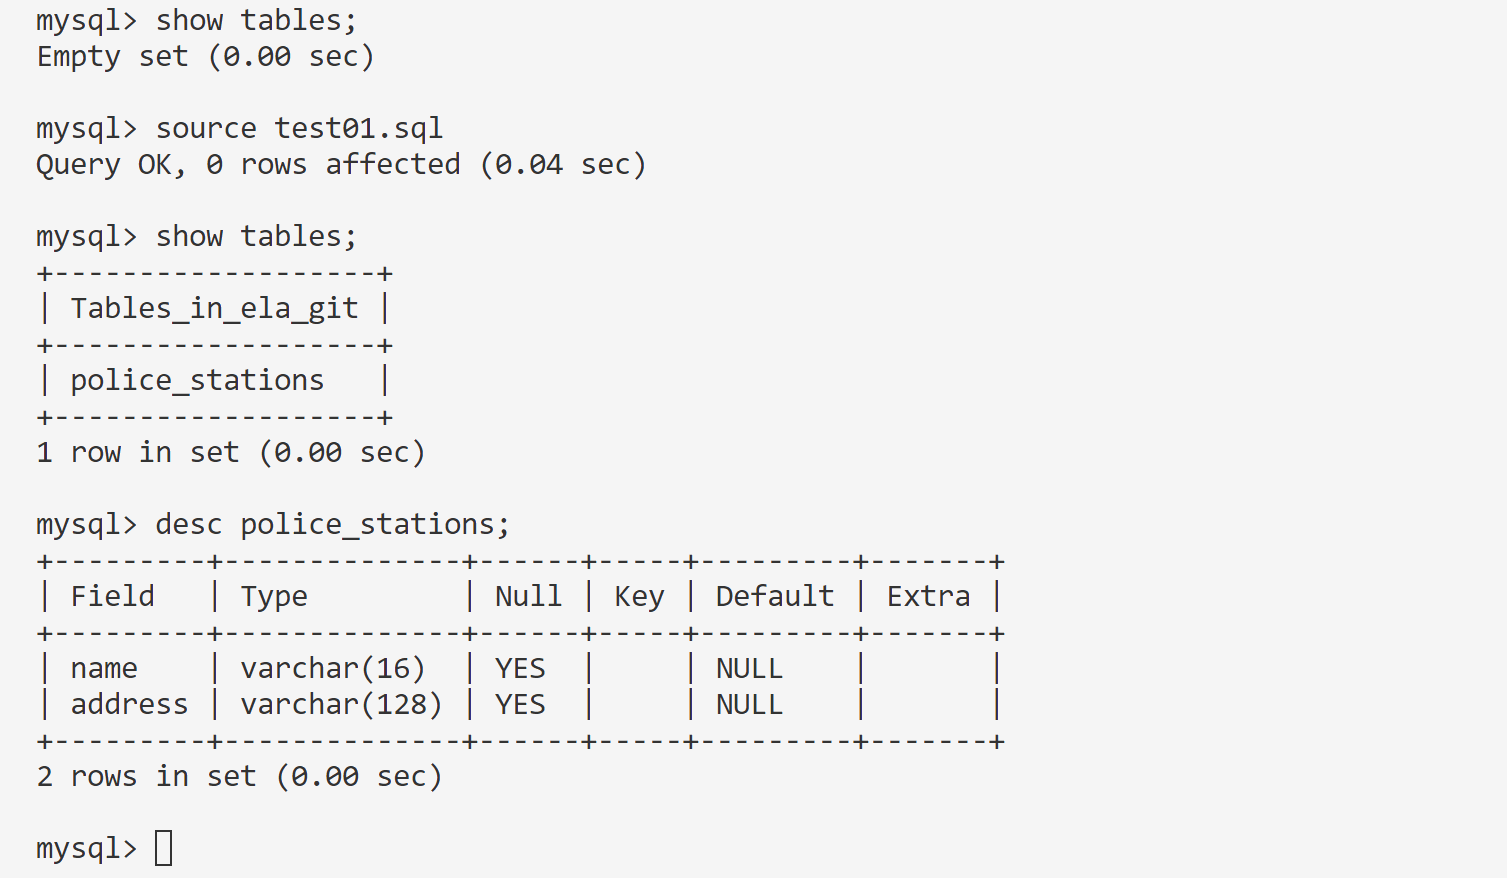Click the 'name' field cell
Image resolution: width=1507 pixels, height=878 pixels.
tap(104, 668)
